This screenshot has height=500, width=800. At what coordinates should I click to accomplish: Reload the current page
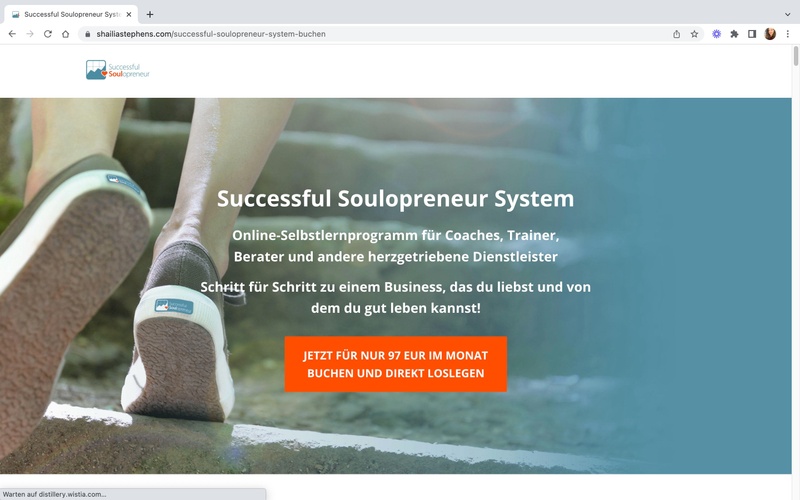point(47,34)
